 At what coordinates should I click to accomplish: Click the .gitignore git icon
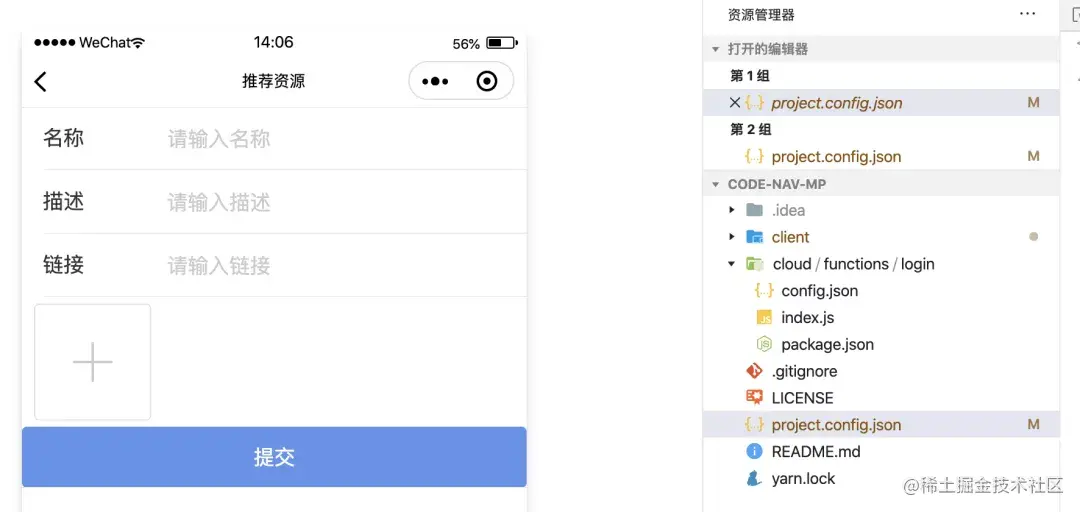(755, 371)
